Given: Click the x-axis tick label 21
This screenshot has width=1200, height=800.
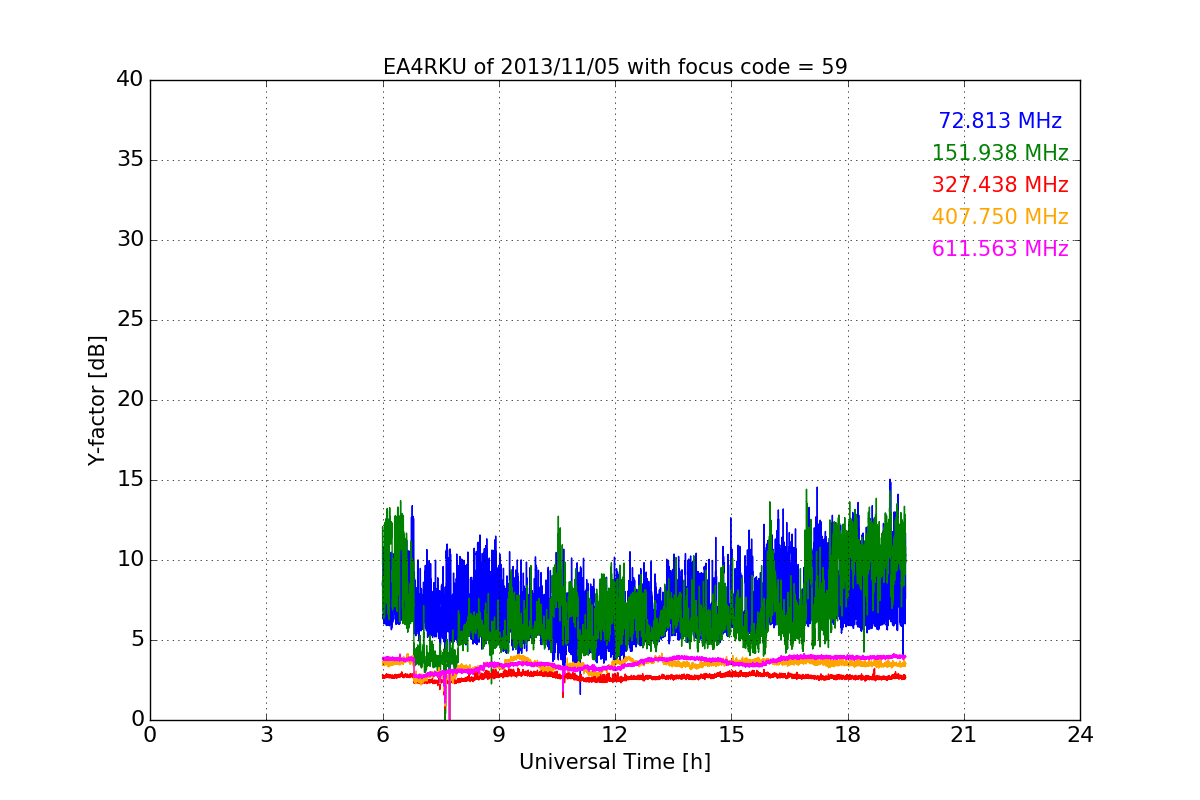Looking at the screenshot, I should [x=964, y=734].
